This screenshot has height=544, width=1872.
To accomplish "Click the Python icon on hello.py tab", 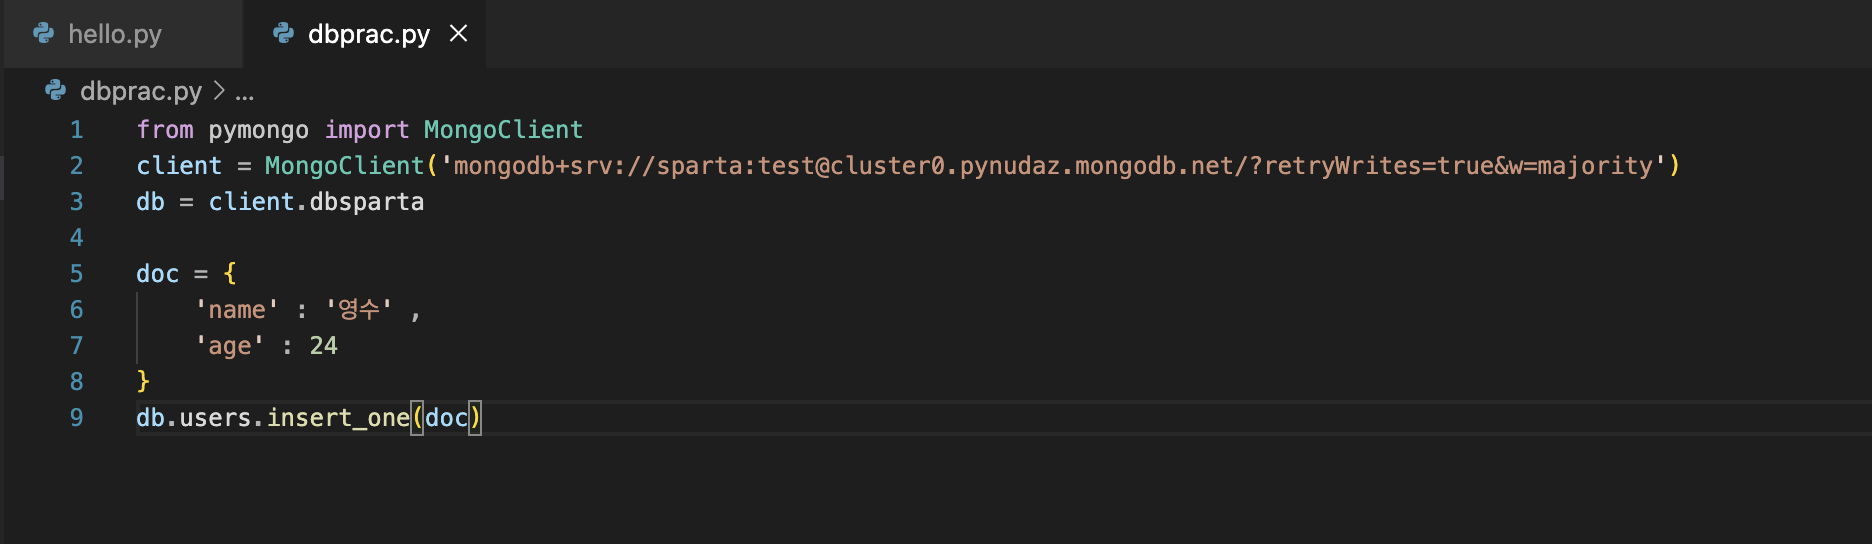I will coord(44,34).
